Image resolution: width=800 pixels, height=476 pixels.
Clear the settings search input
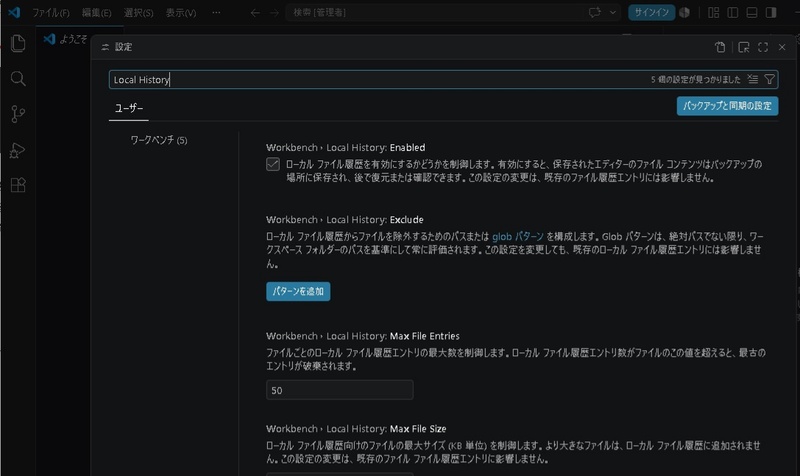[753, 79]
